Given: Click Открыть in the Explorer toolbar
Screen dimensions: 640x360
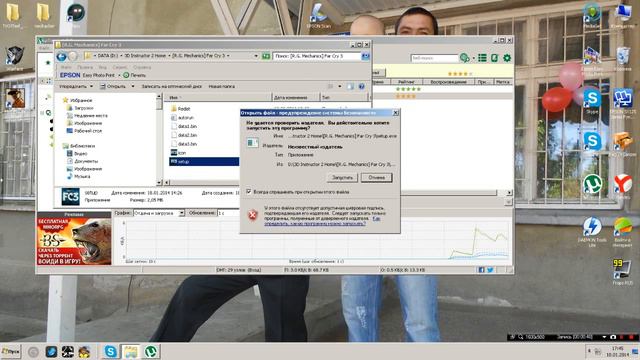Looking at the screenshot, I should [113, 87].
